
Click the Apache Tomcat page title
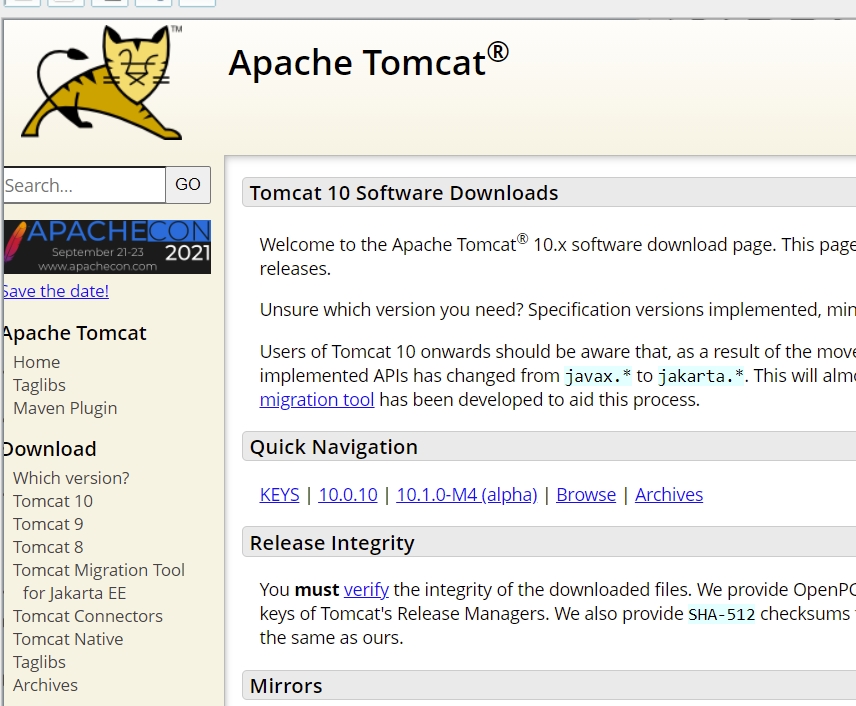[x=368, y=61]
